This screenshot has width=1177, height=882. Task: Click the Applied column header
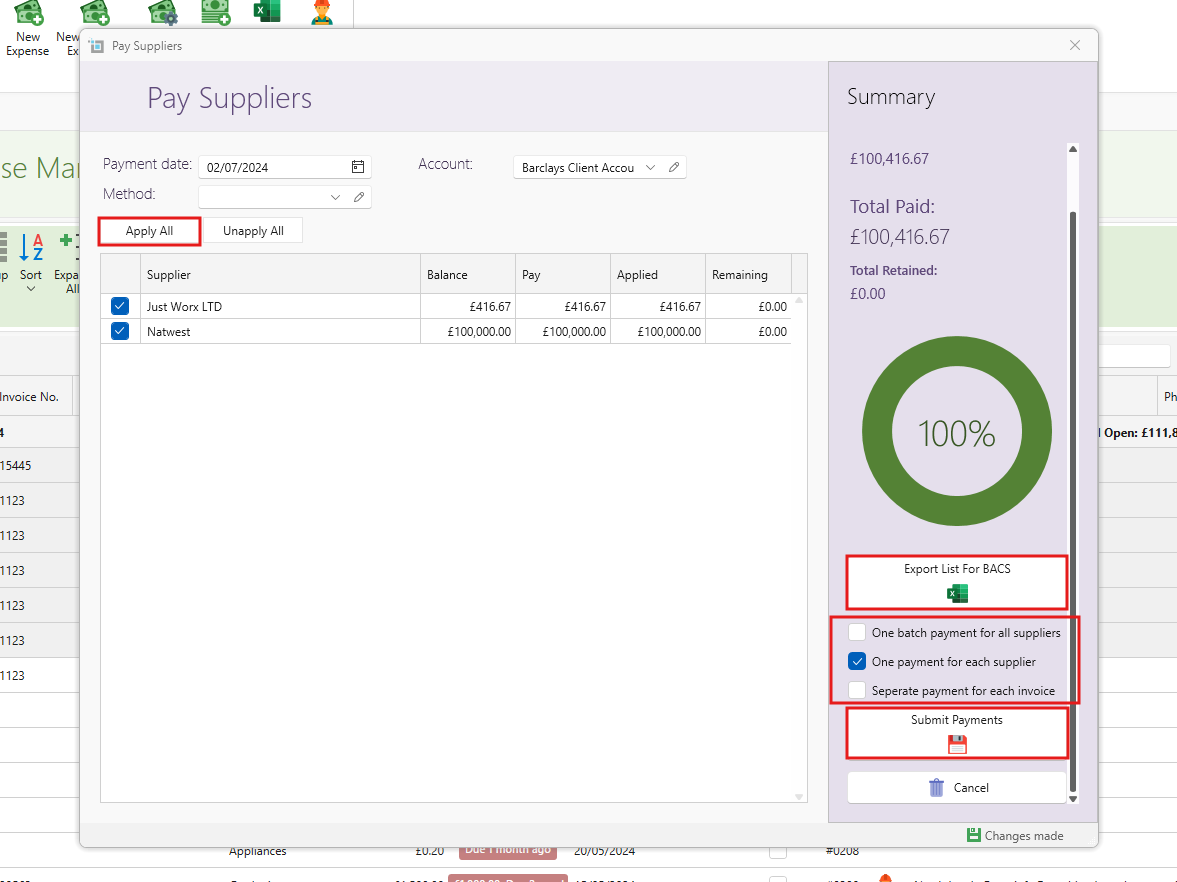[x=658, y=275]
